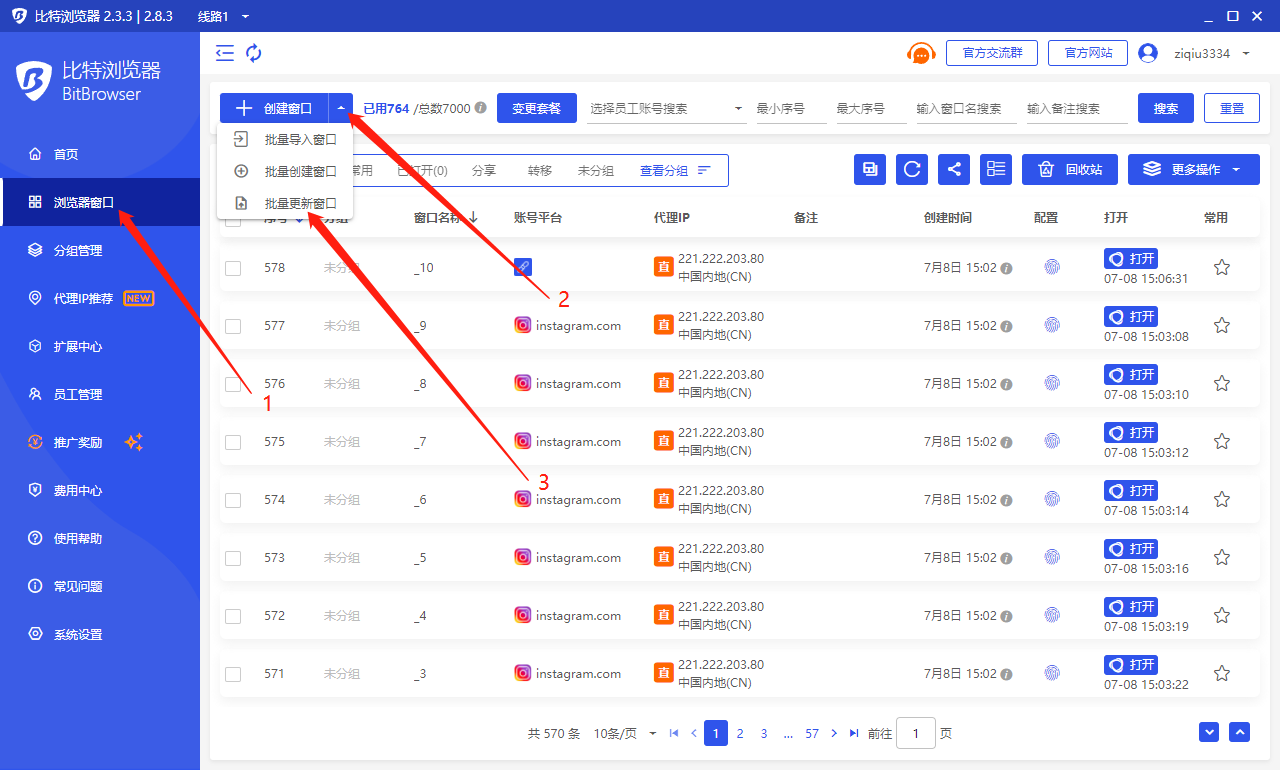Screen dimensions: 1280x770
Task: Click the 搜索 button
Action: pyautogui.click(x=1165, y=108)
